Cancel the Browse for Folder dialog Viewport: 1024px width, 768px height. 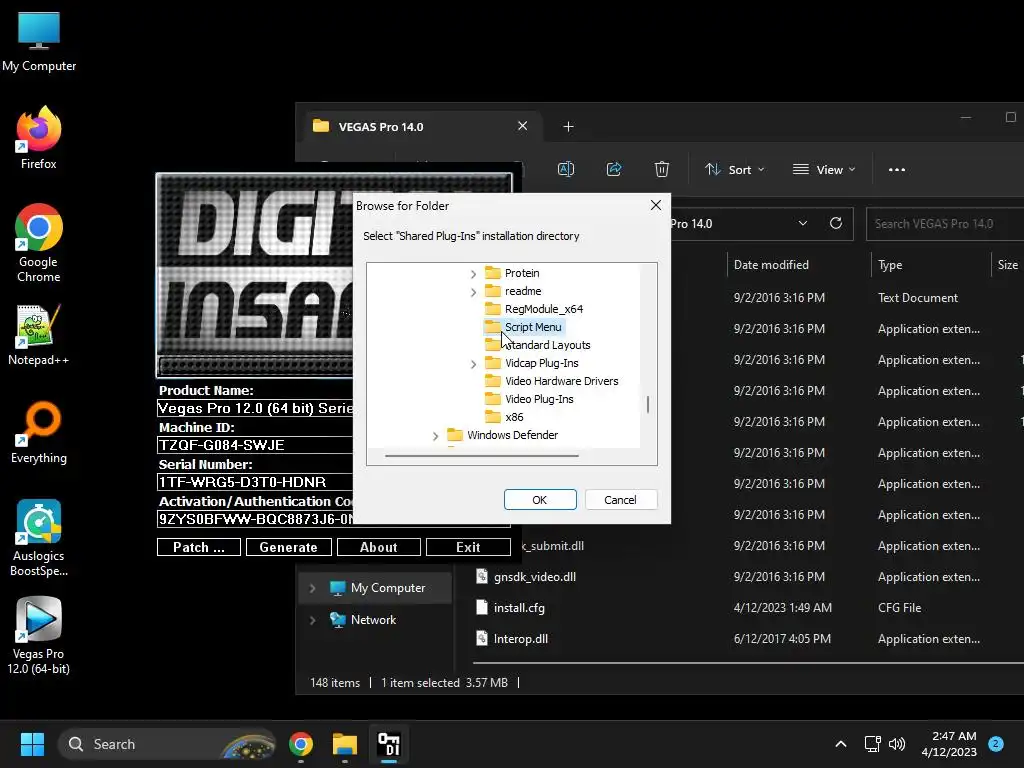[x=620, y=500]
